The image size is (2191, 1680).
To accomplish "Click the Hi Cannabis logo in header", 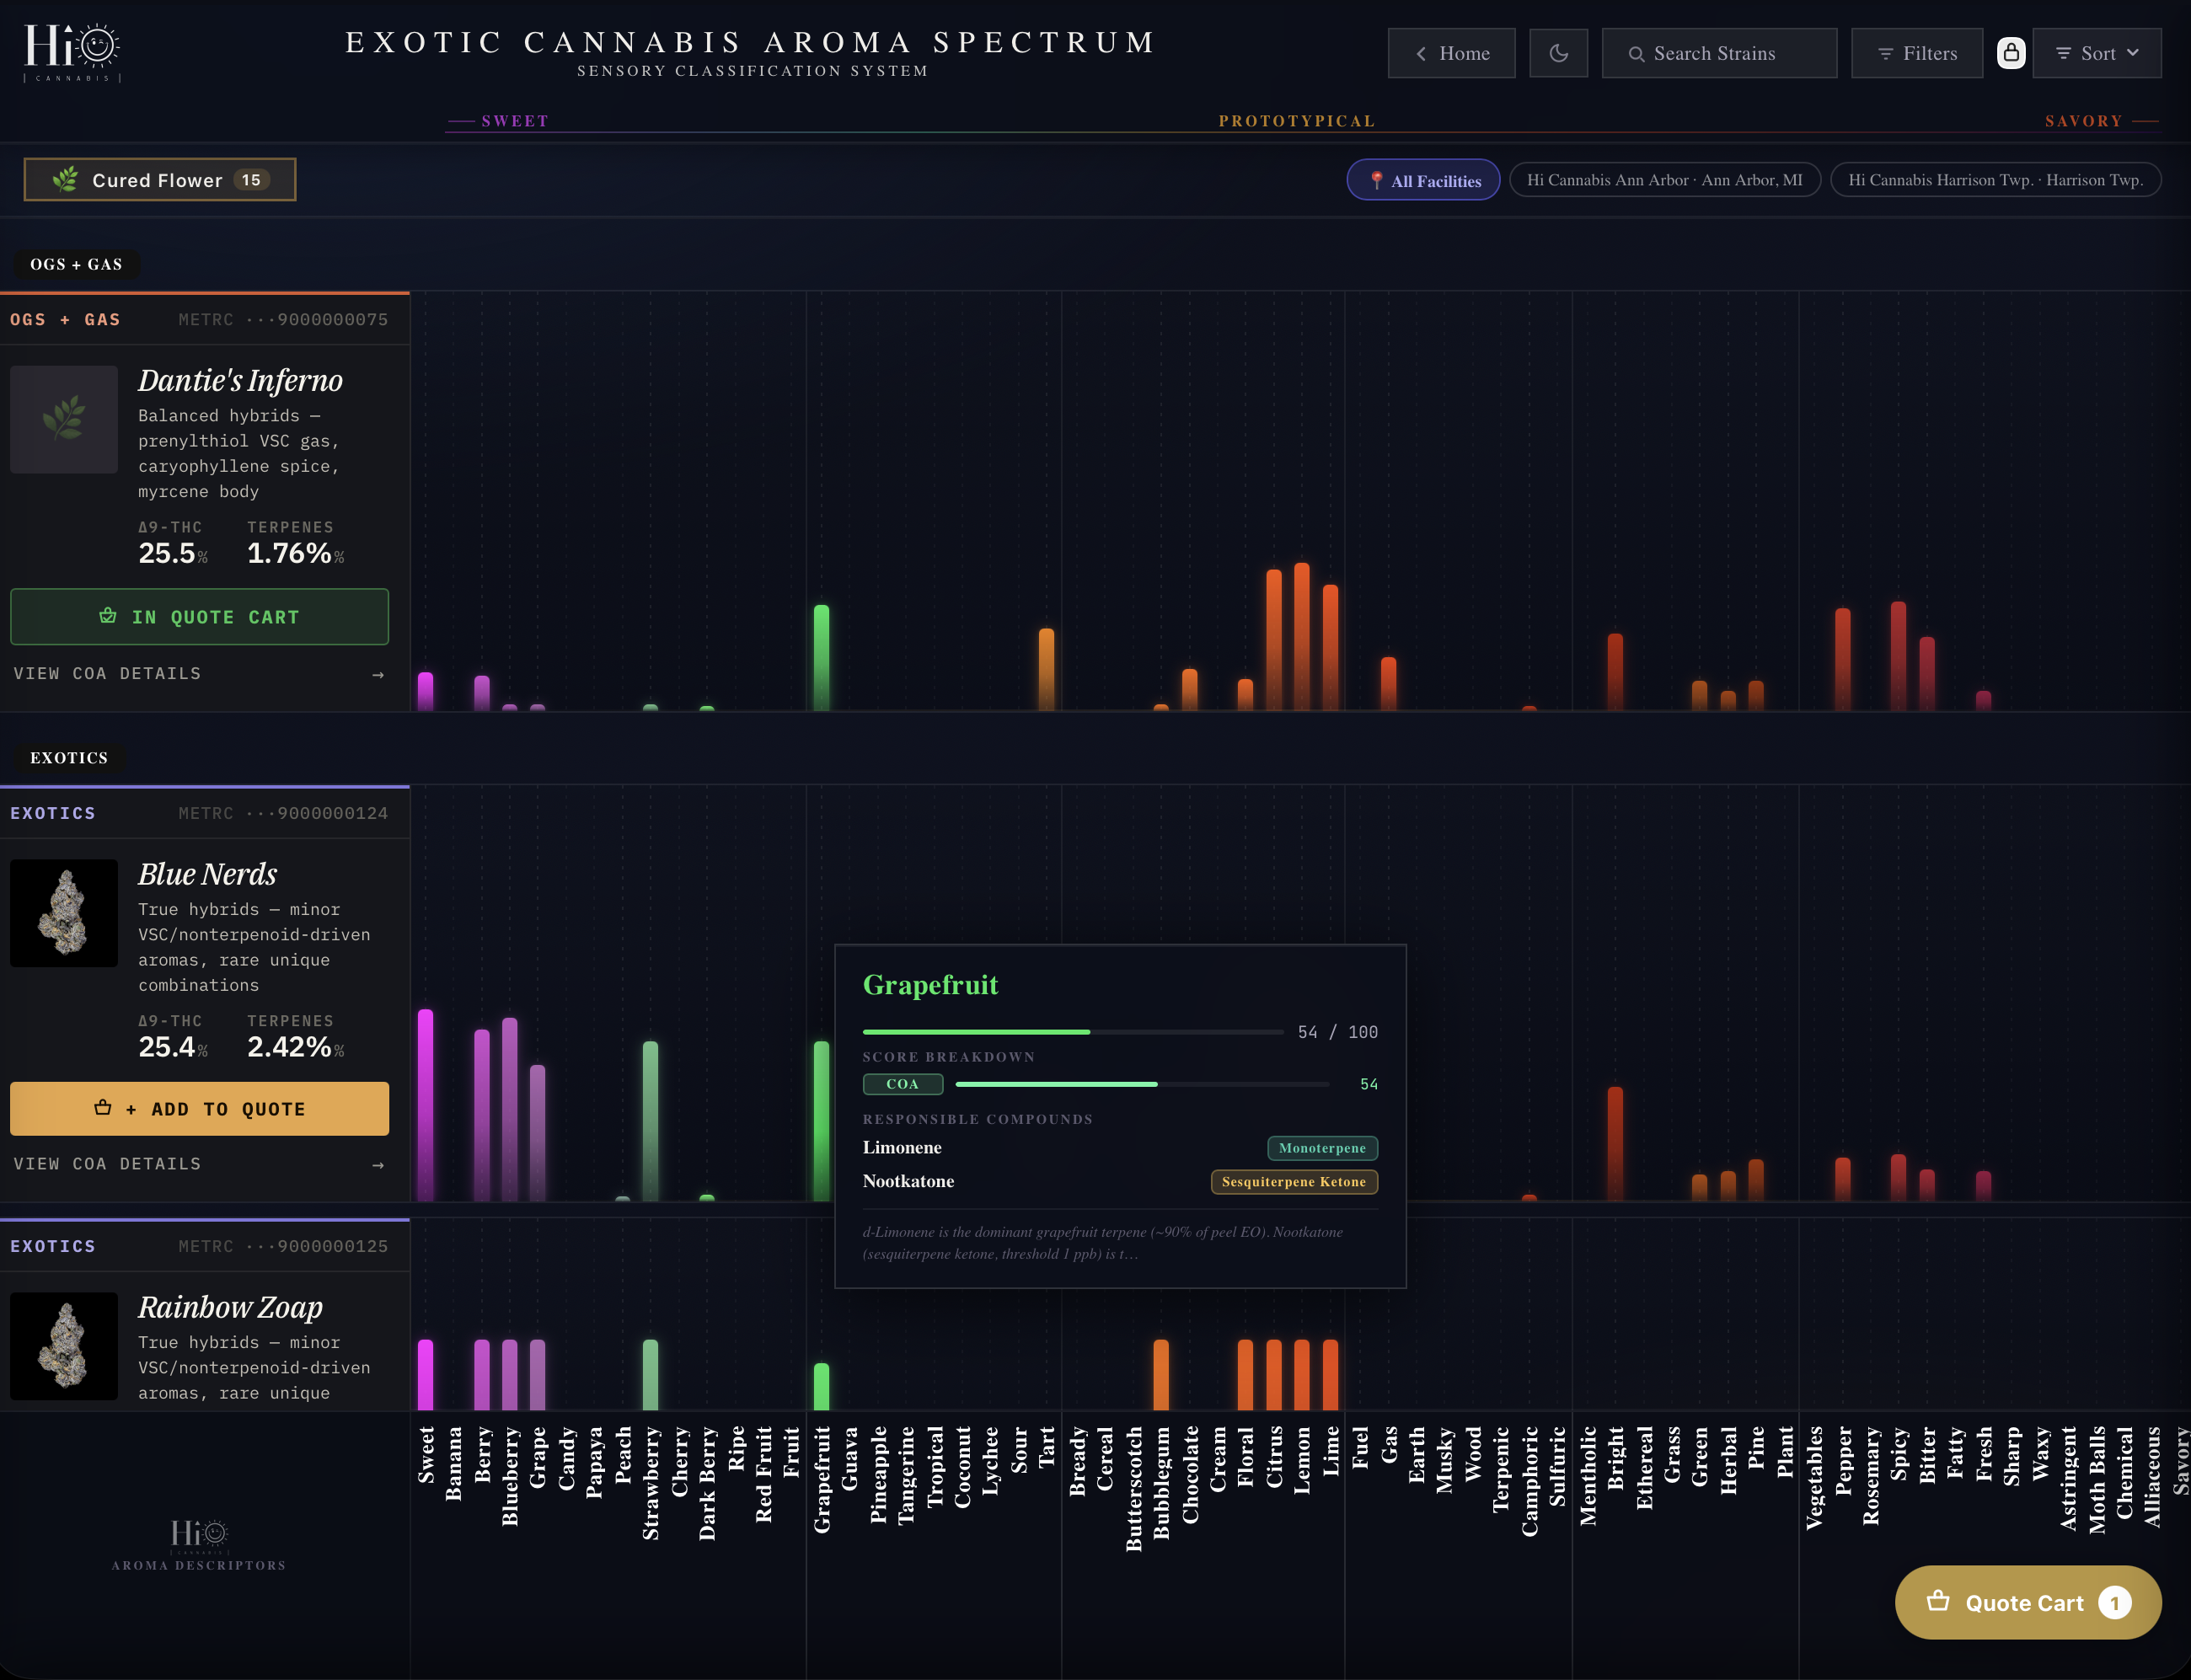I will click(72, 52).
